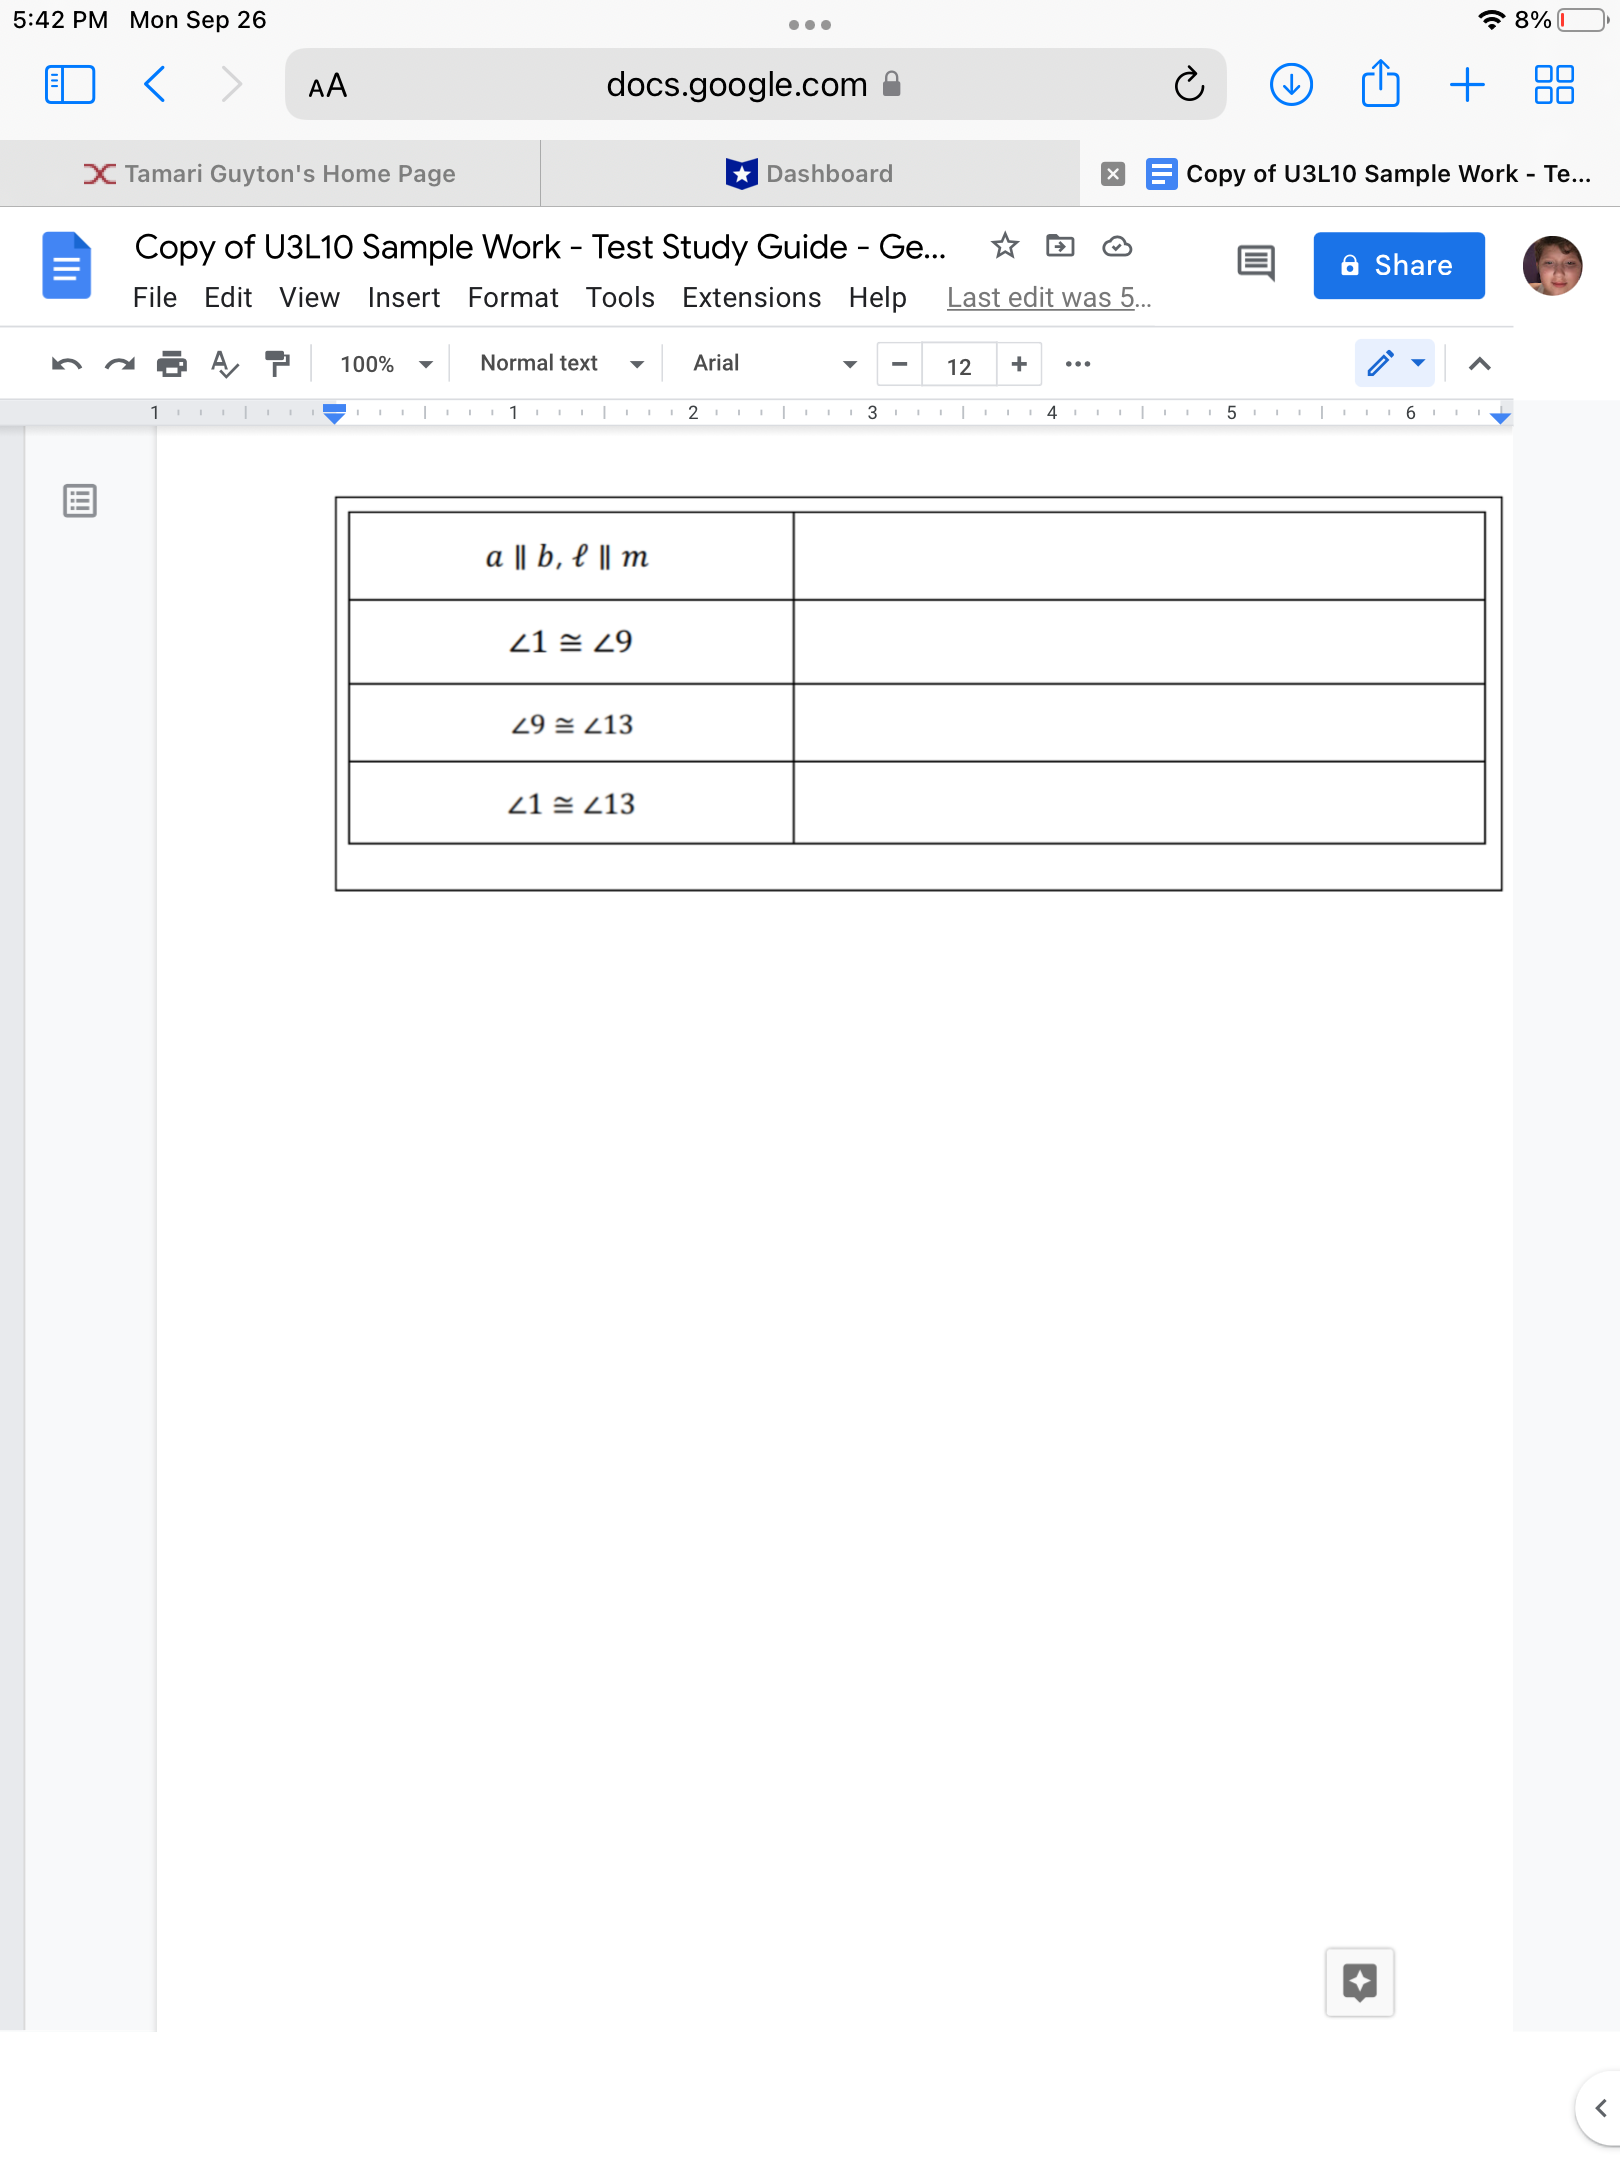Click the cell '∠9 ≅ ∠13'
Screen dimensions: 1620x2160
570,724
